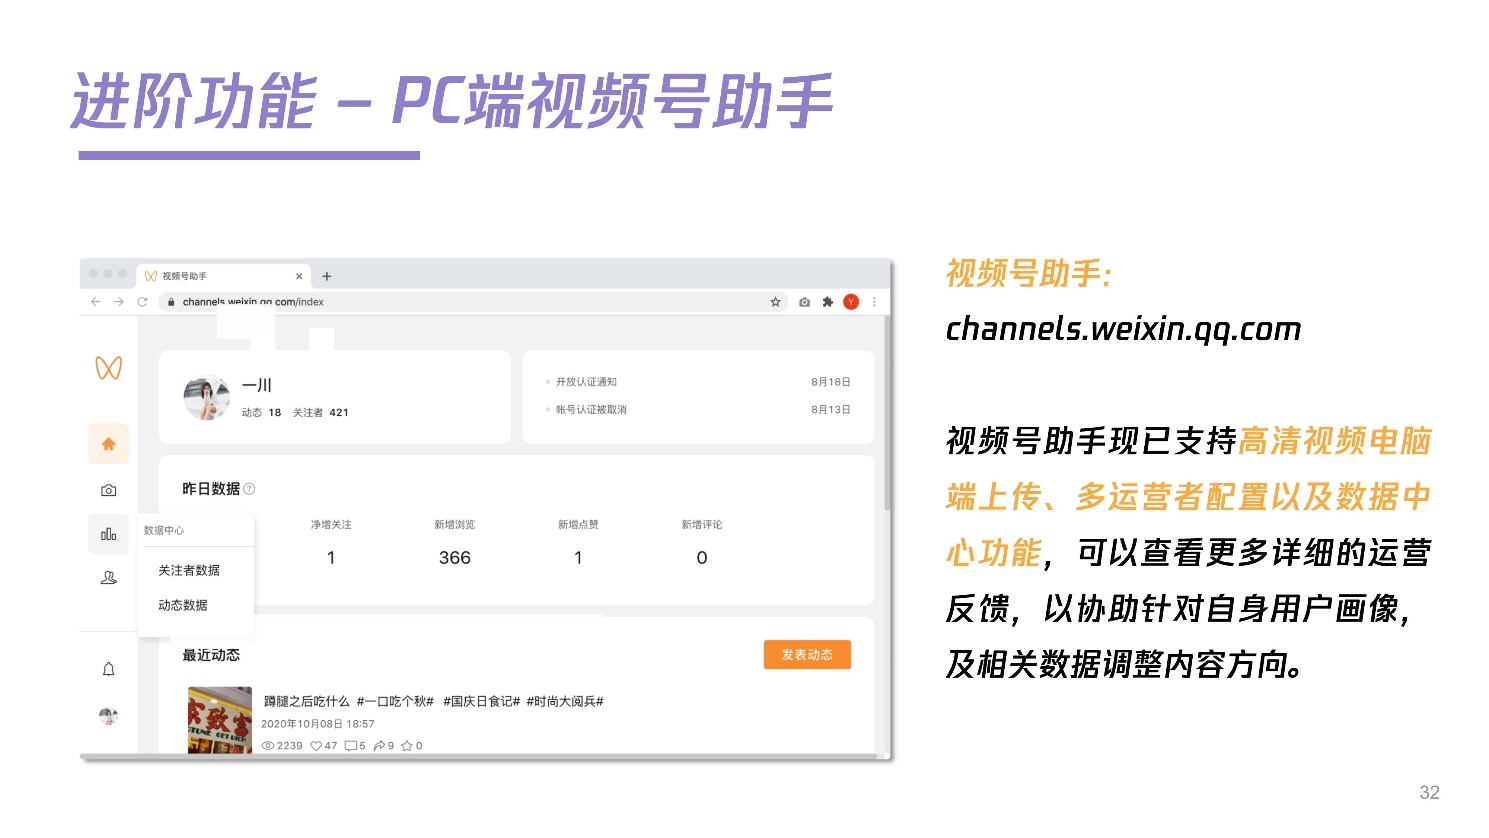Like the recent post via the heart icon

click(x=318, y=745)
